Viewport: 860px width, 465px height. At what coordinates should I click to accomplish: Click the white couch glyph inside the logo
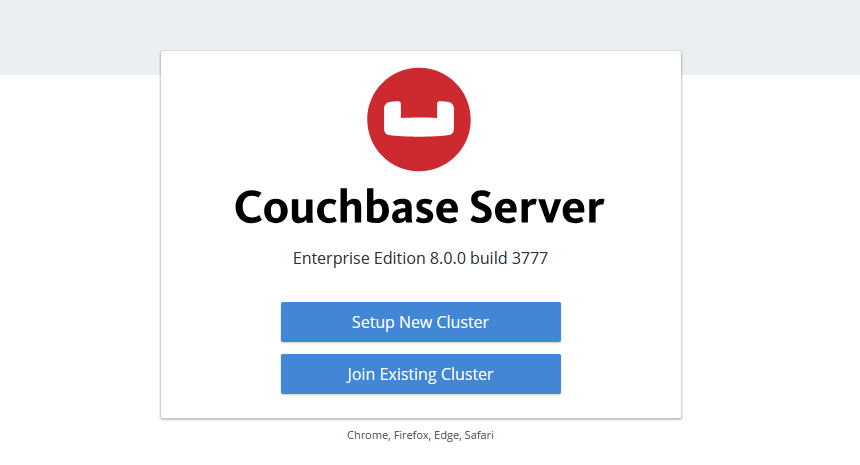point(419,117)
